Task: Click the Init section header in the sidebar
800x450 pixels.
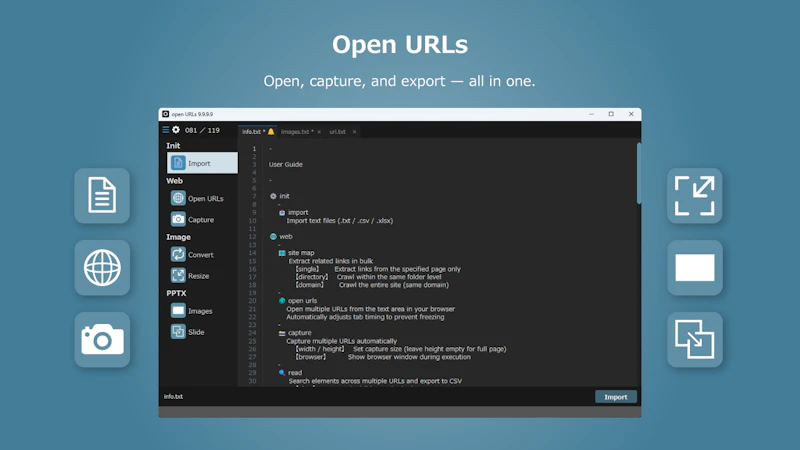Action: pyautogui.click(x=173, y=145)
